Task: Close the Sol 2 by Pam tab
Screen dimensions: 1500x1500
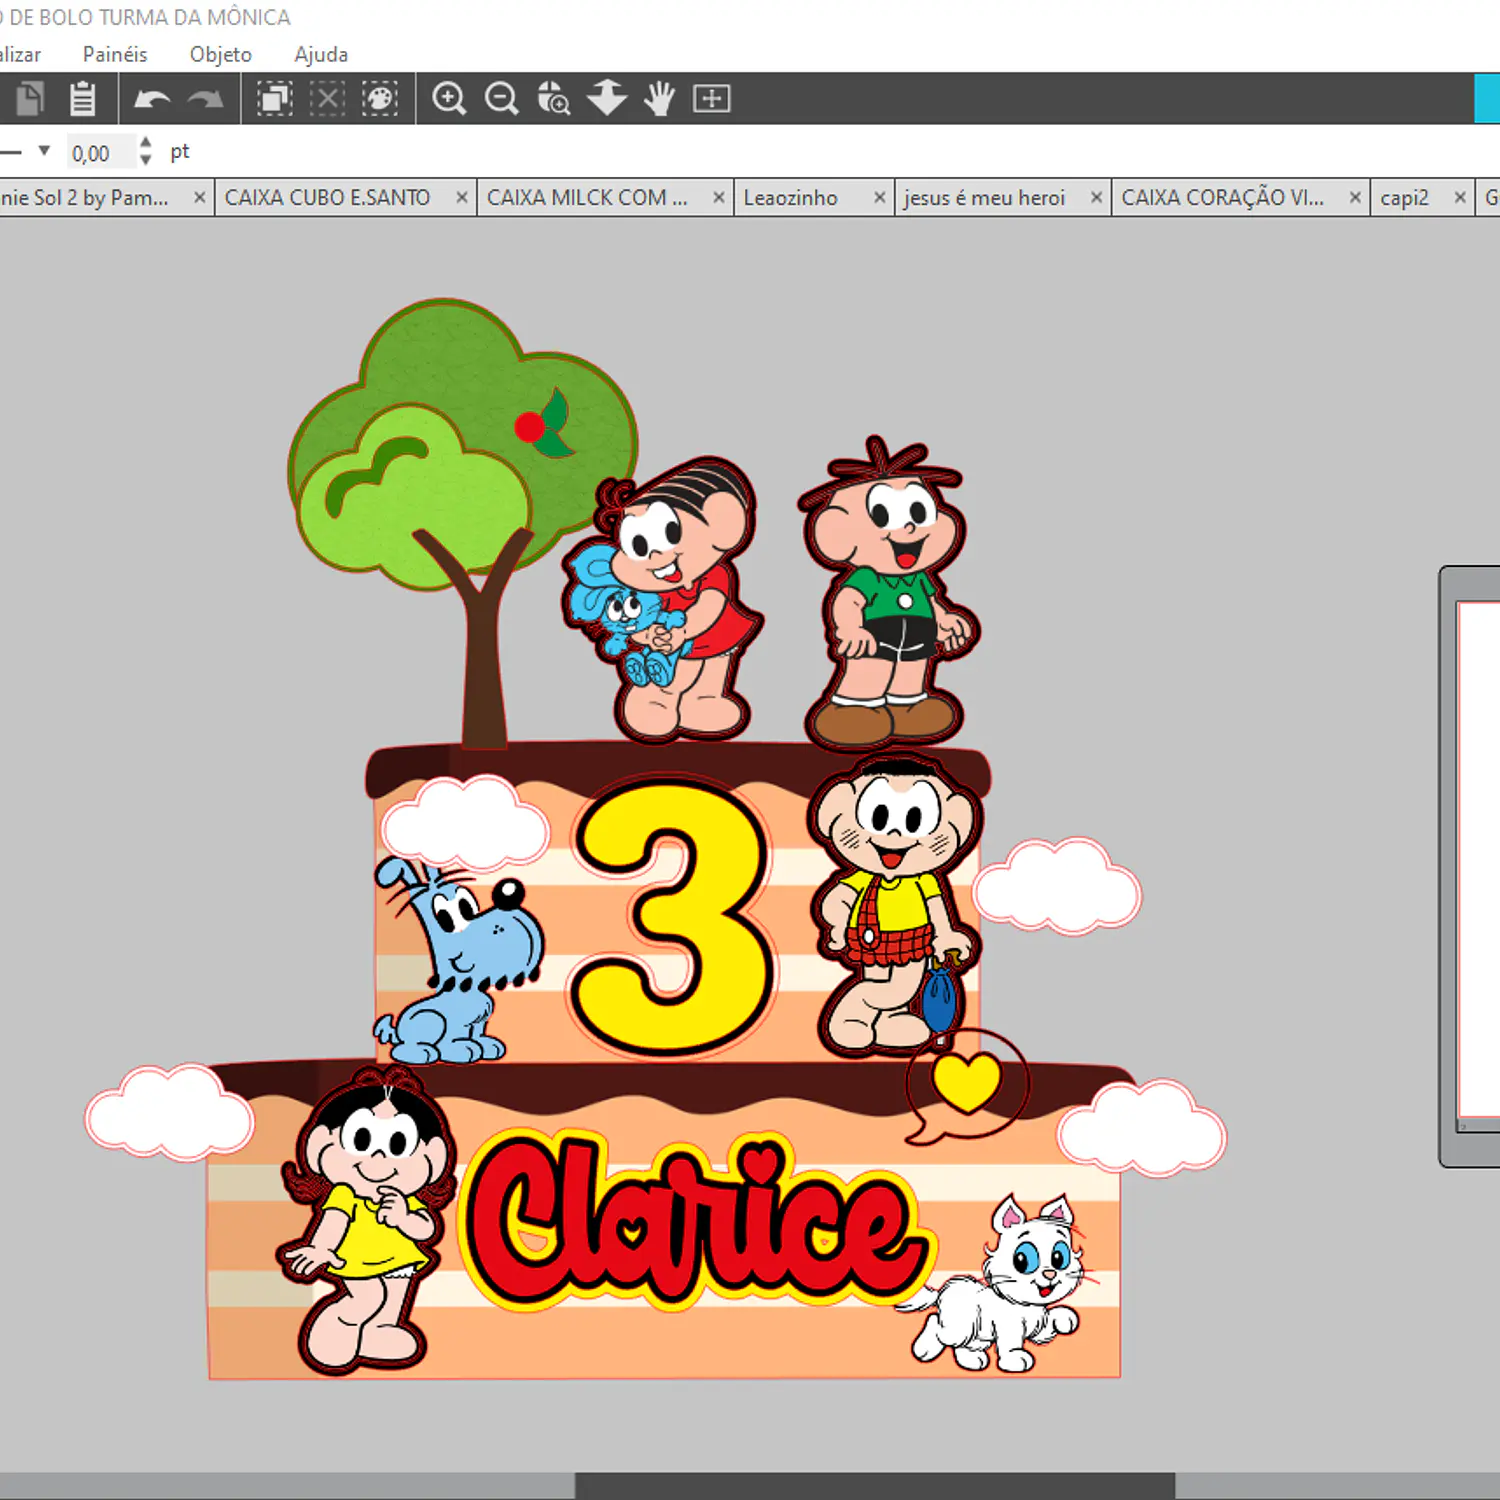Action: (x=200, y=197)
